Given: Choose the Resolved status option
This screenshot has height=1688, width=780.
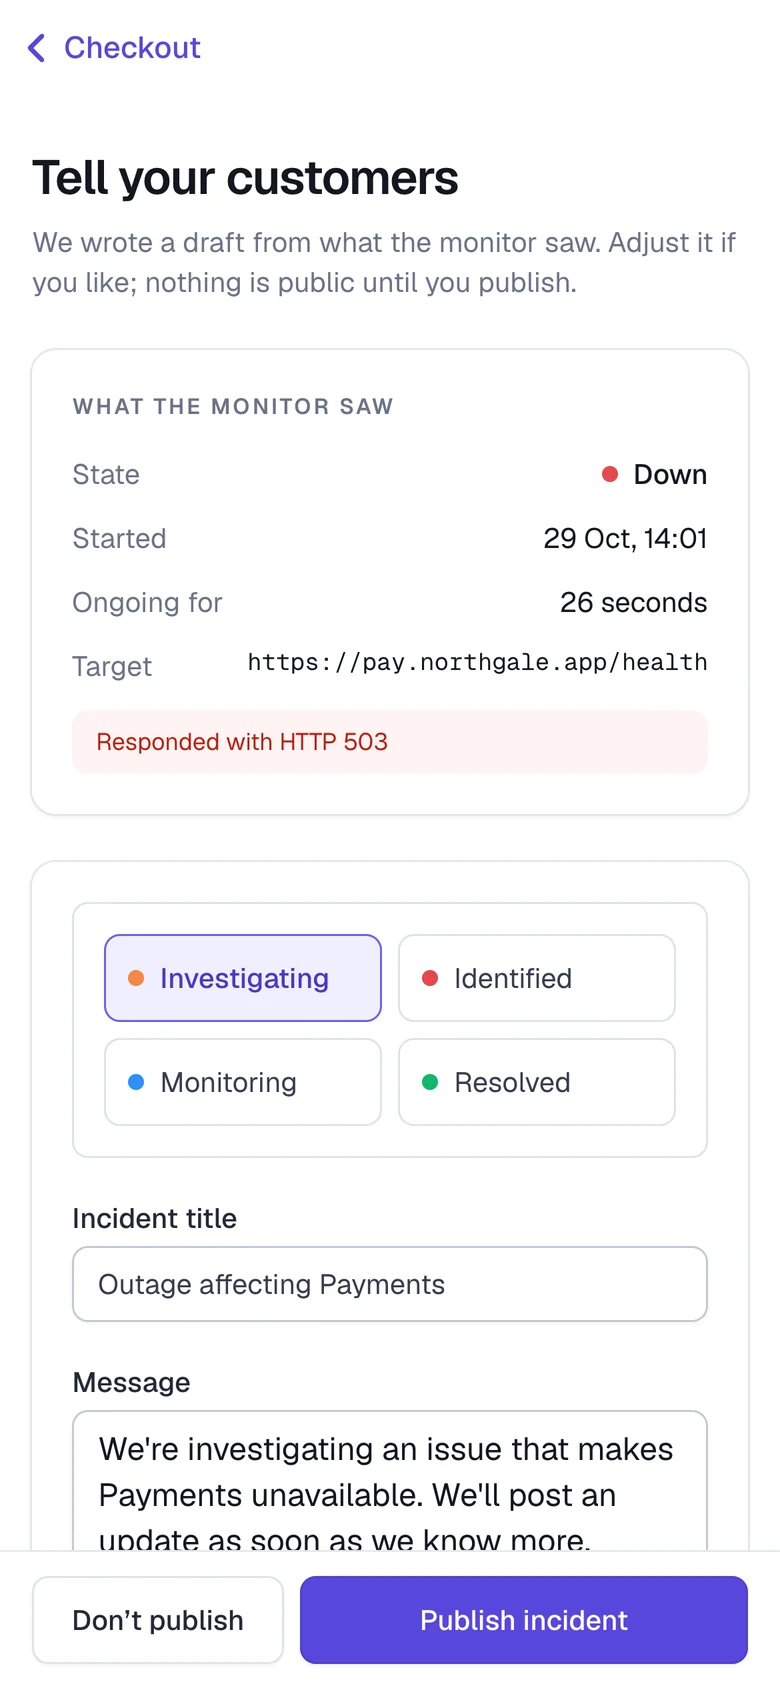Looking at the screenshot, I should pyautogui.click(x=537, y=1082).
